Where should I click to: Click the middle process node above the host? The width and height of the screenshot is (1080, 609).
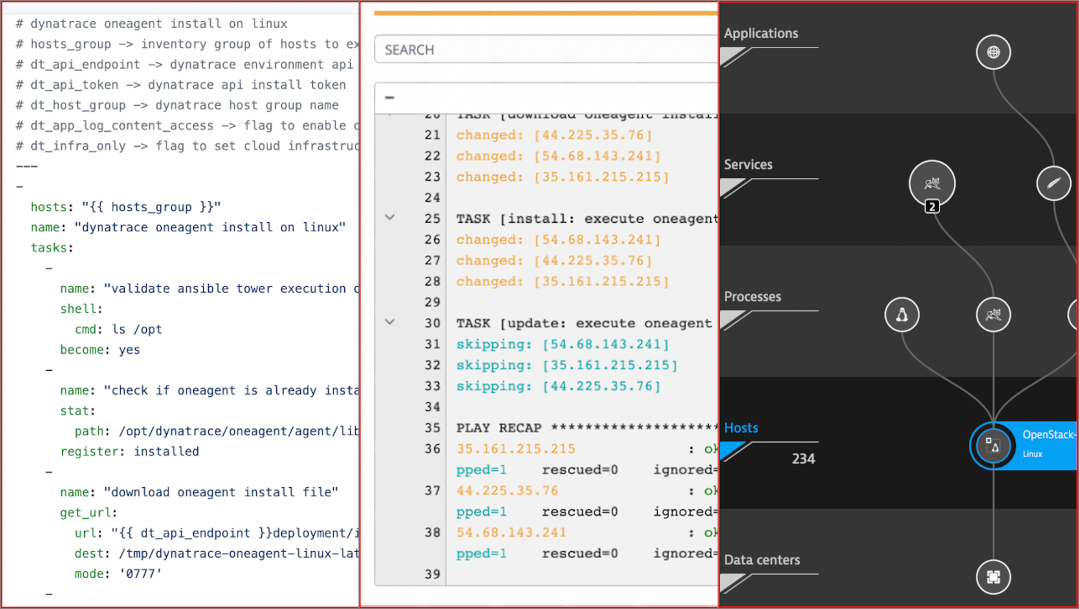(x=993, y=315)
